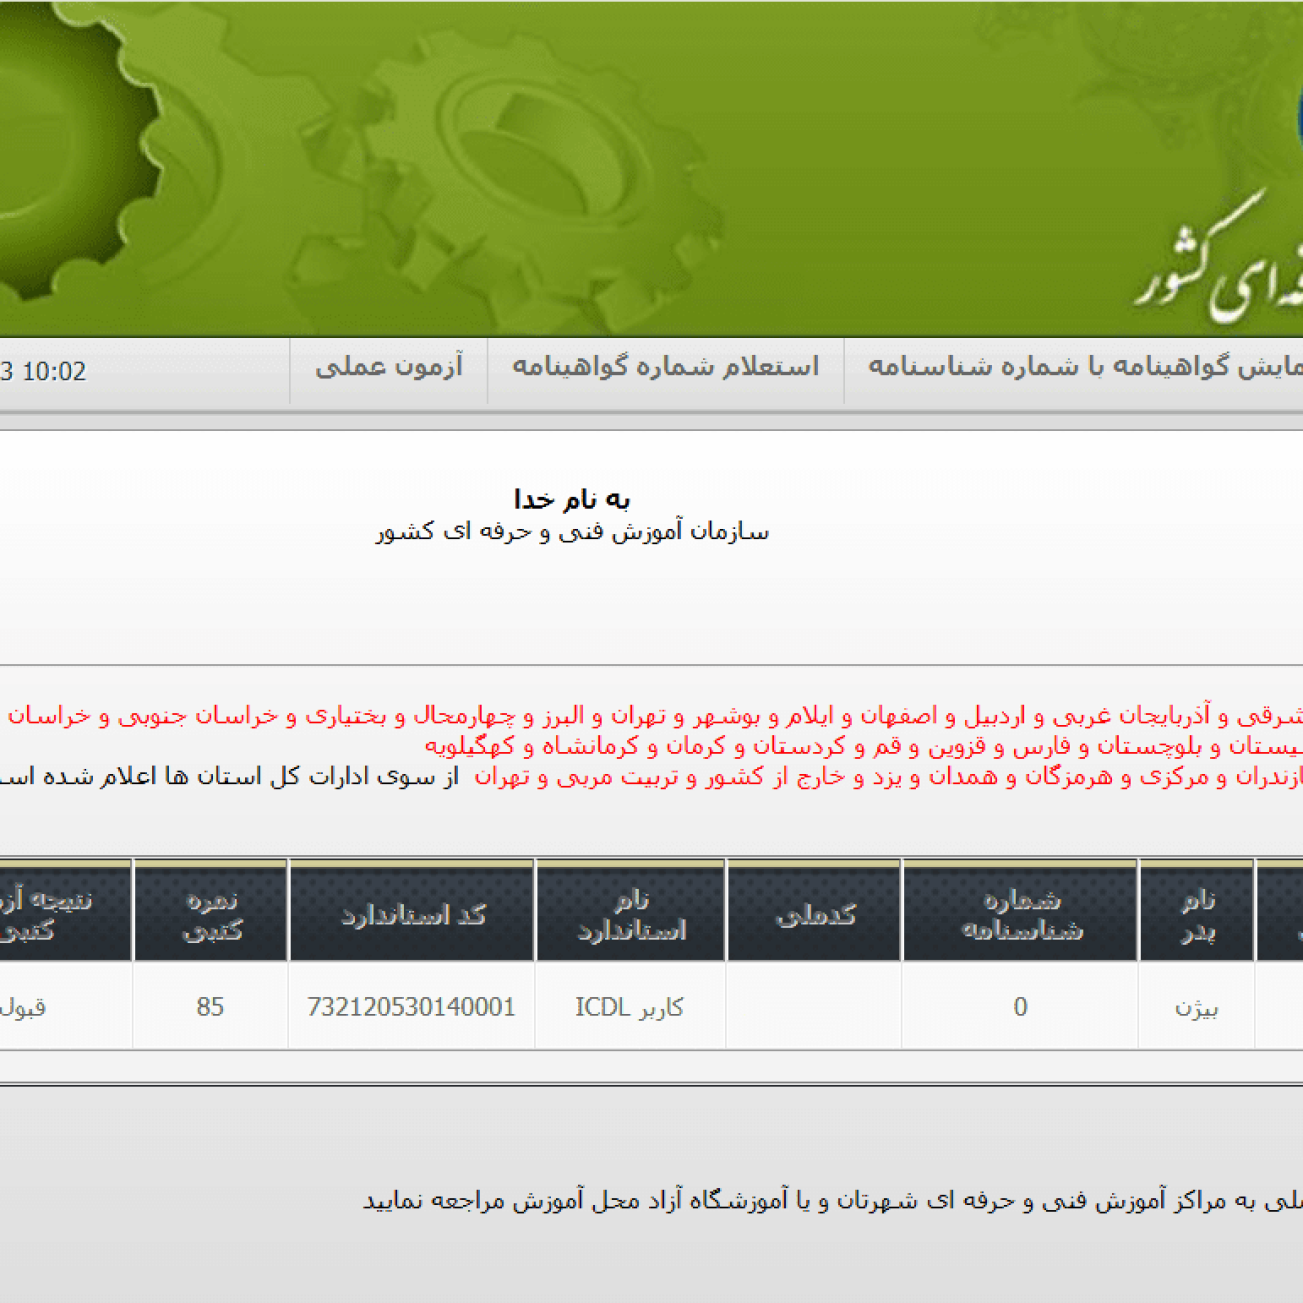Click the کاربر ICDL standard name cell
Viewport: 1303px width, 1303px height.
click(630, 1007)
